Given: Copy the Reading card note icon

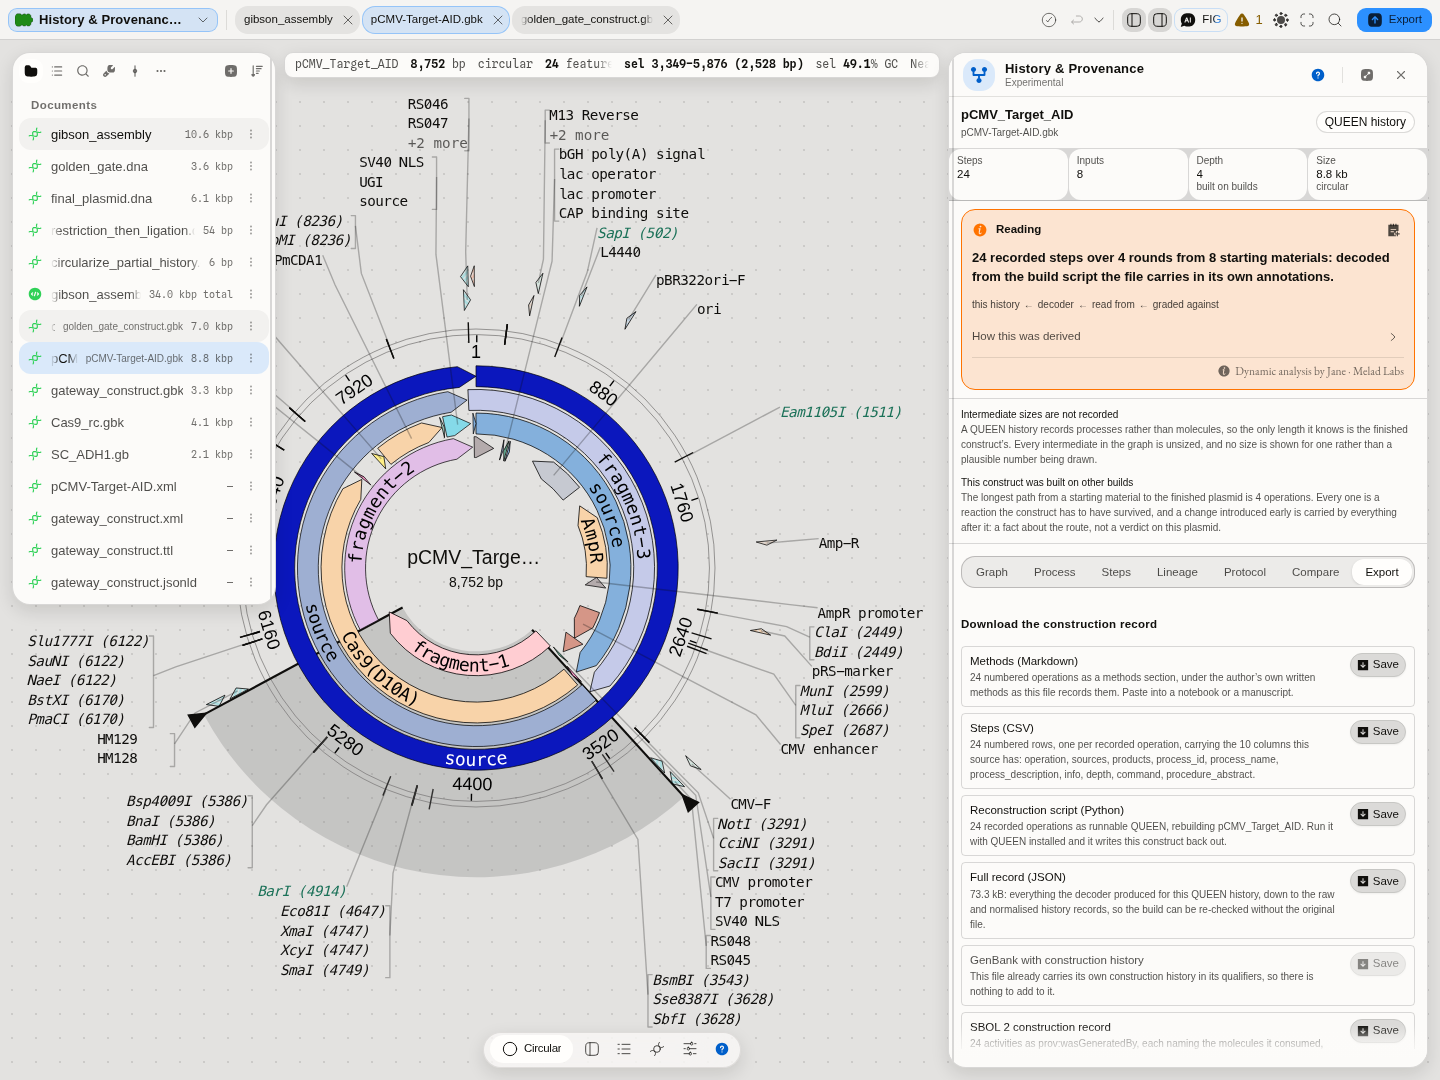Looking at the screenshot, I should tap(1394, 230).
